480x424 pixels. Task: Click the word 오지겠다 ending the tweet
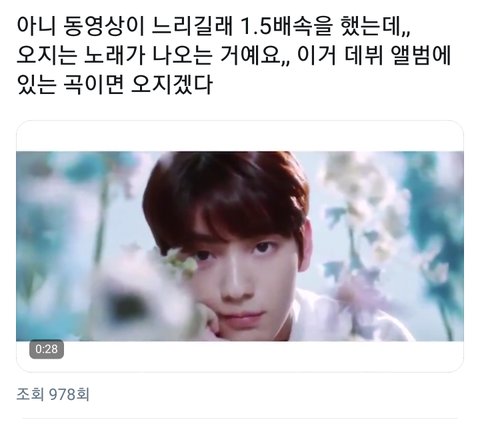pyautogui.click(x=172, y=84)
